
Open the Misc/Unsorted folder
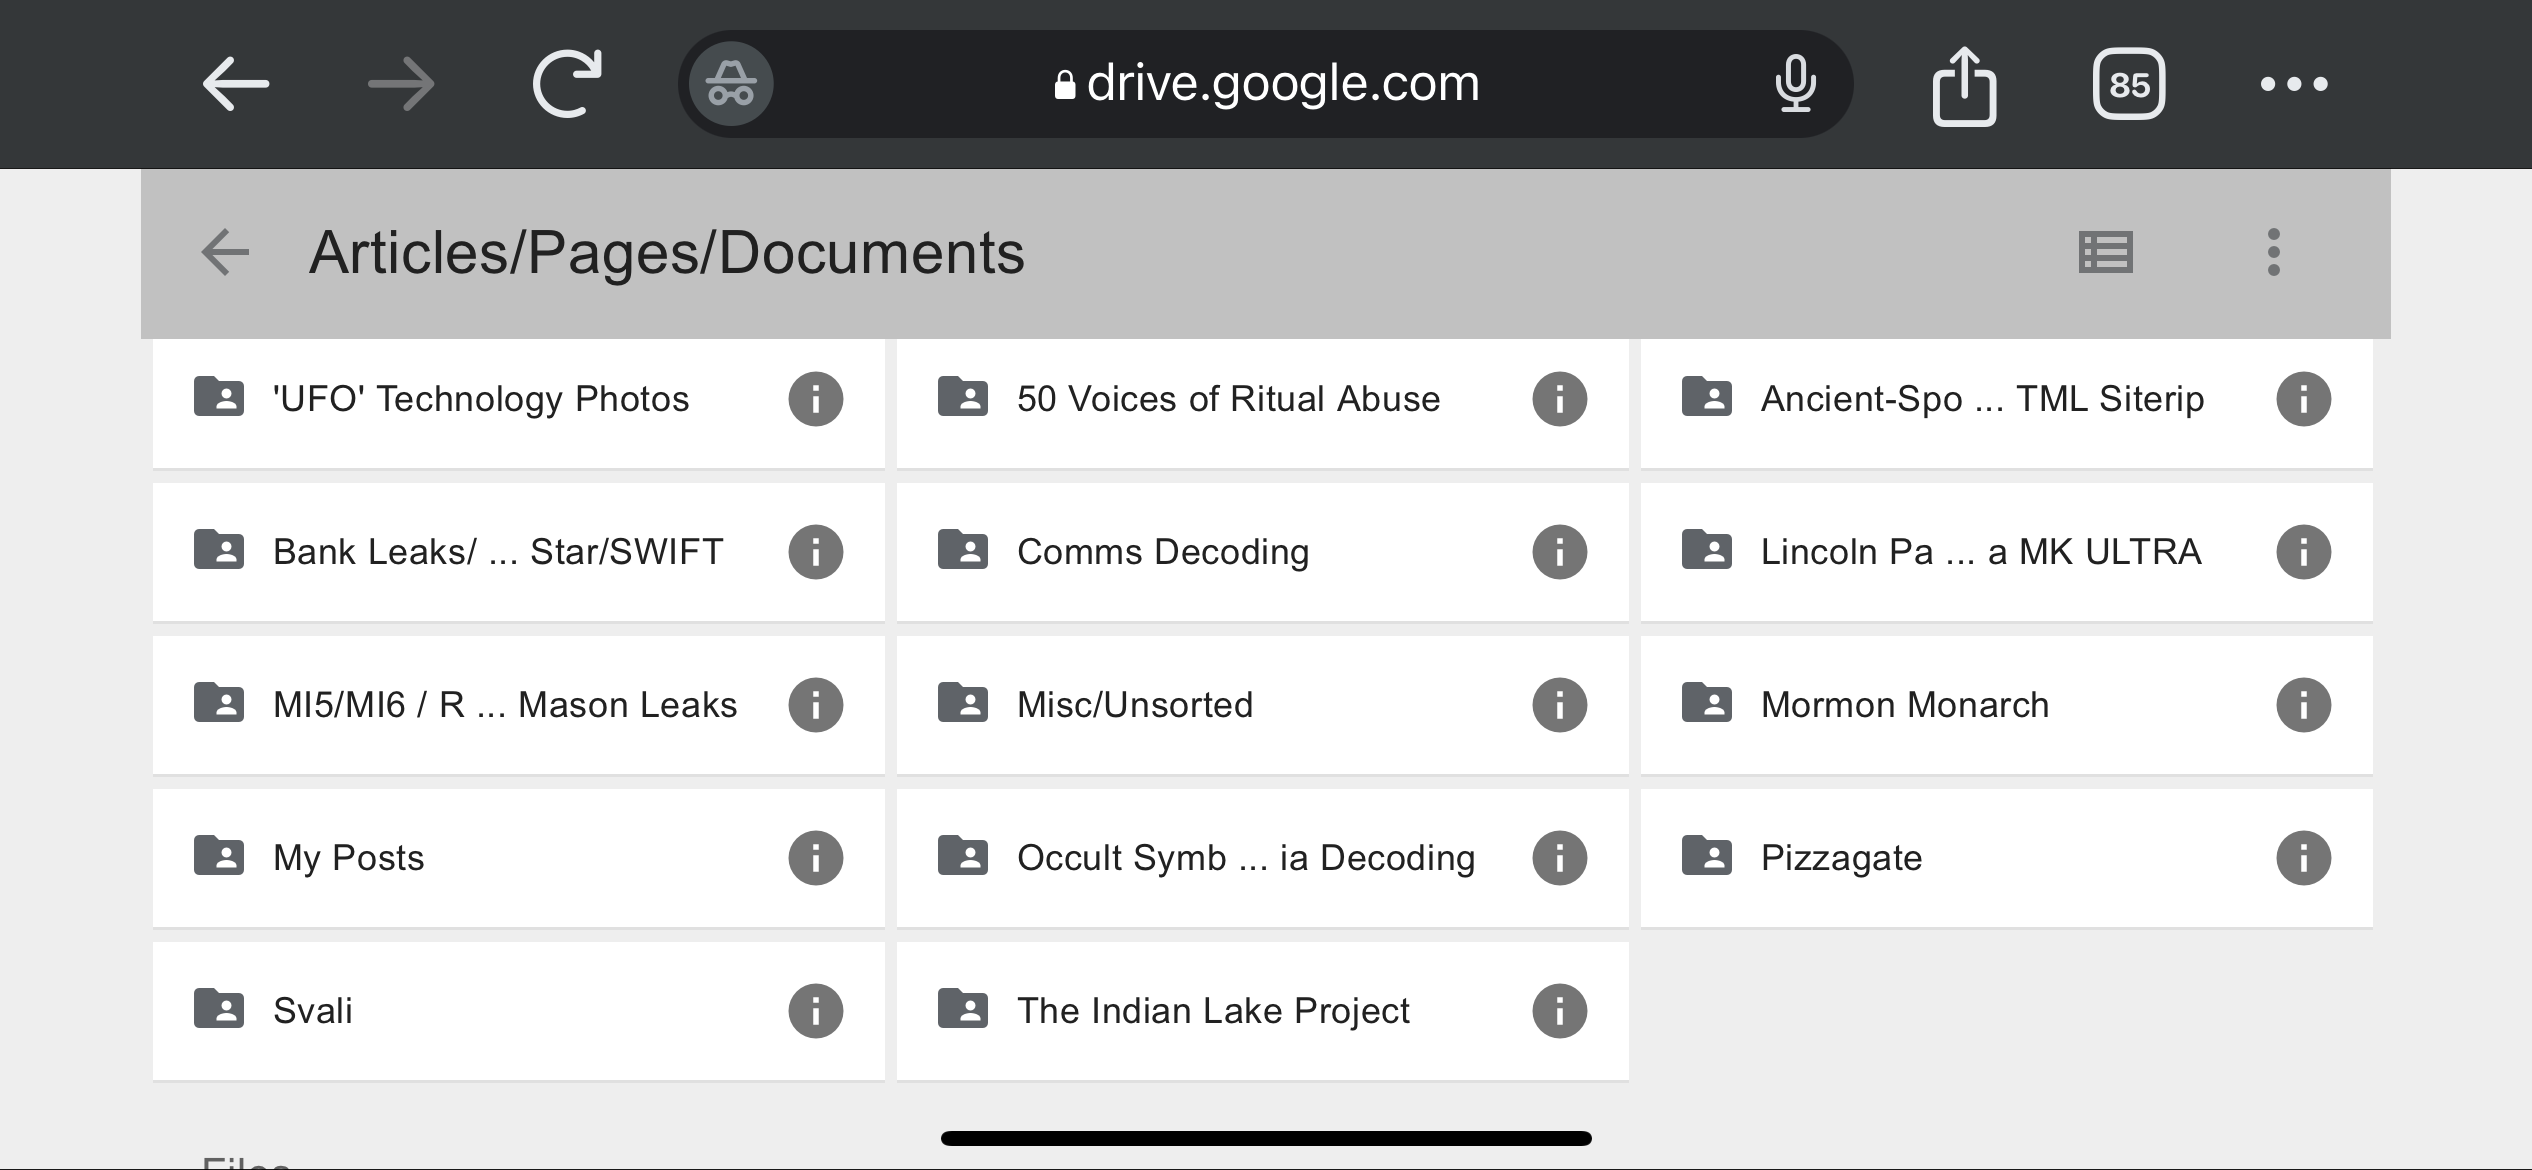pyautogui.click(x=1134, y=705)
